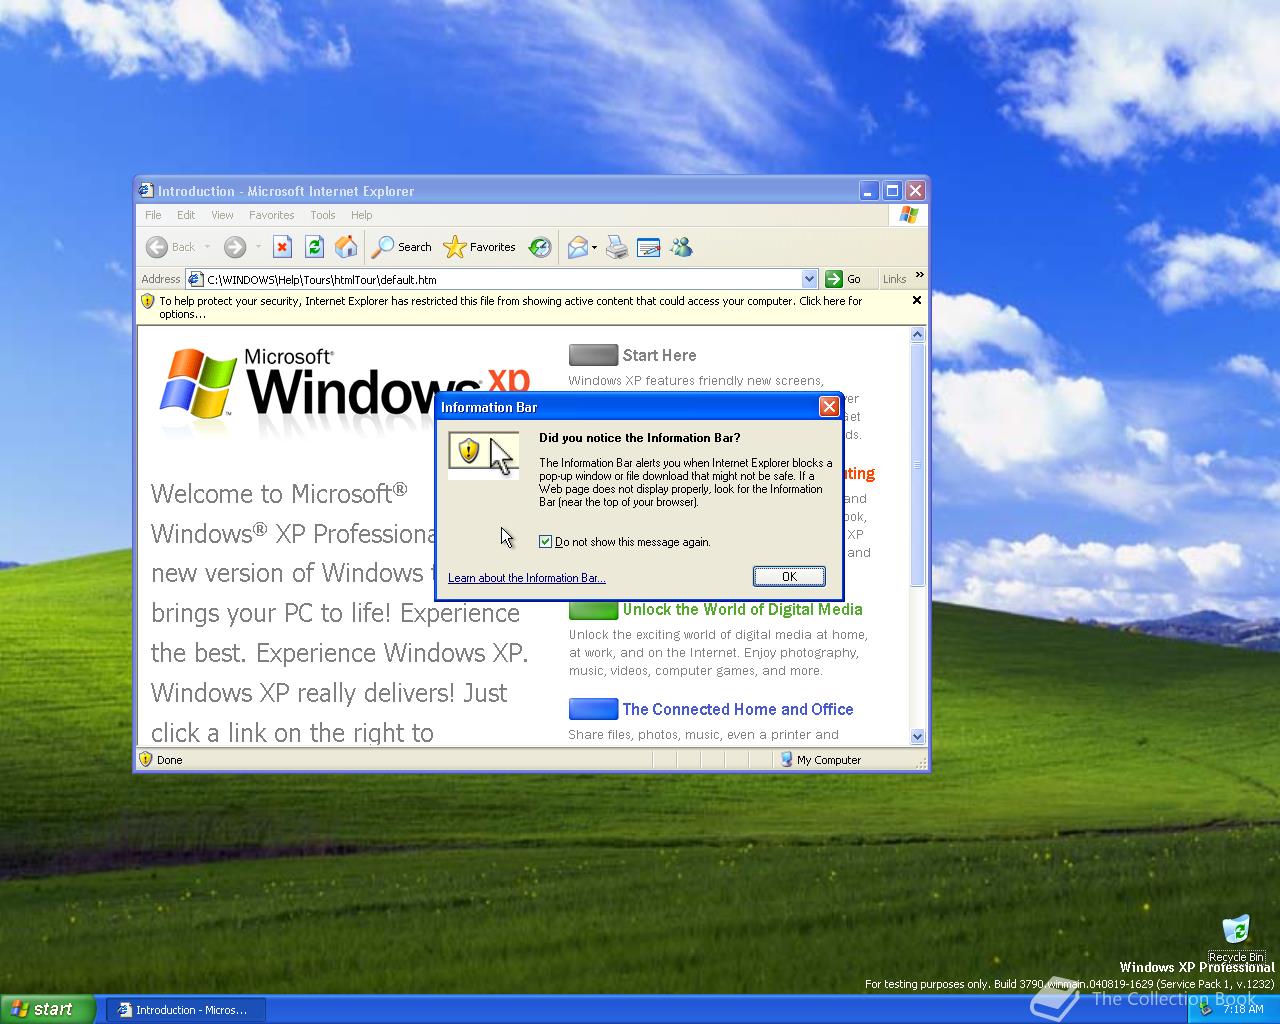
Task: Open the Edit menu
Action: click(x=186, y=215)
